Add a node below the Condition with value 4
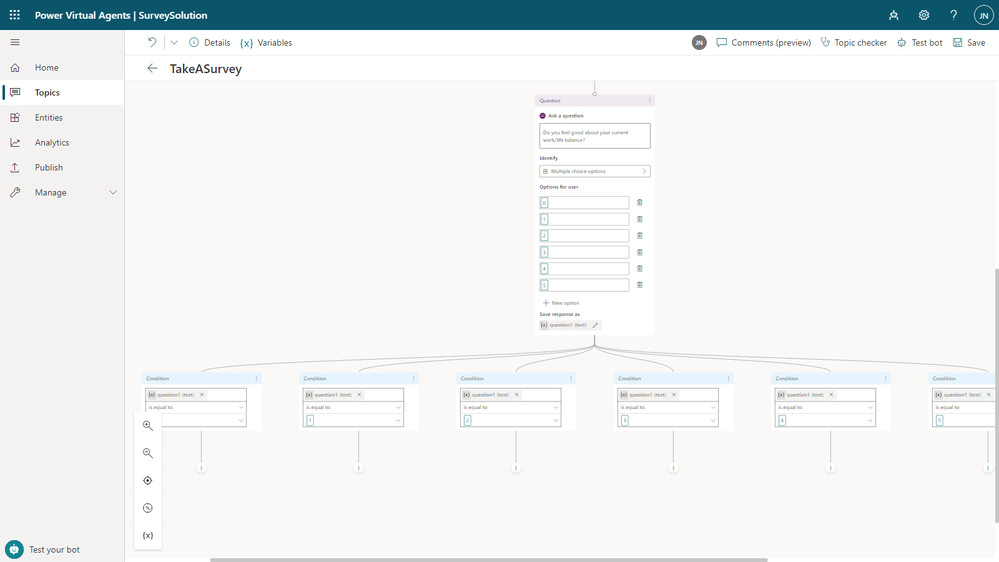The width and height of the screenshot is (999, 562). (830, 468)
